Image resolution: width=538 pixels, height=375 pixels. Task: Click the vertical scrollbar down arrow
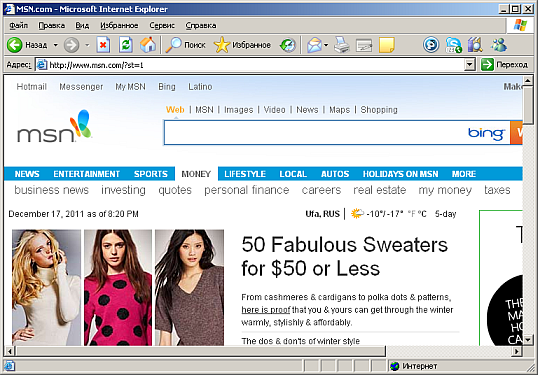527,340
